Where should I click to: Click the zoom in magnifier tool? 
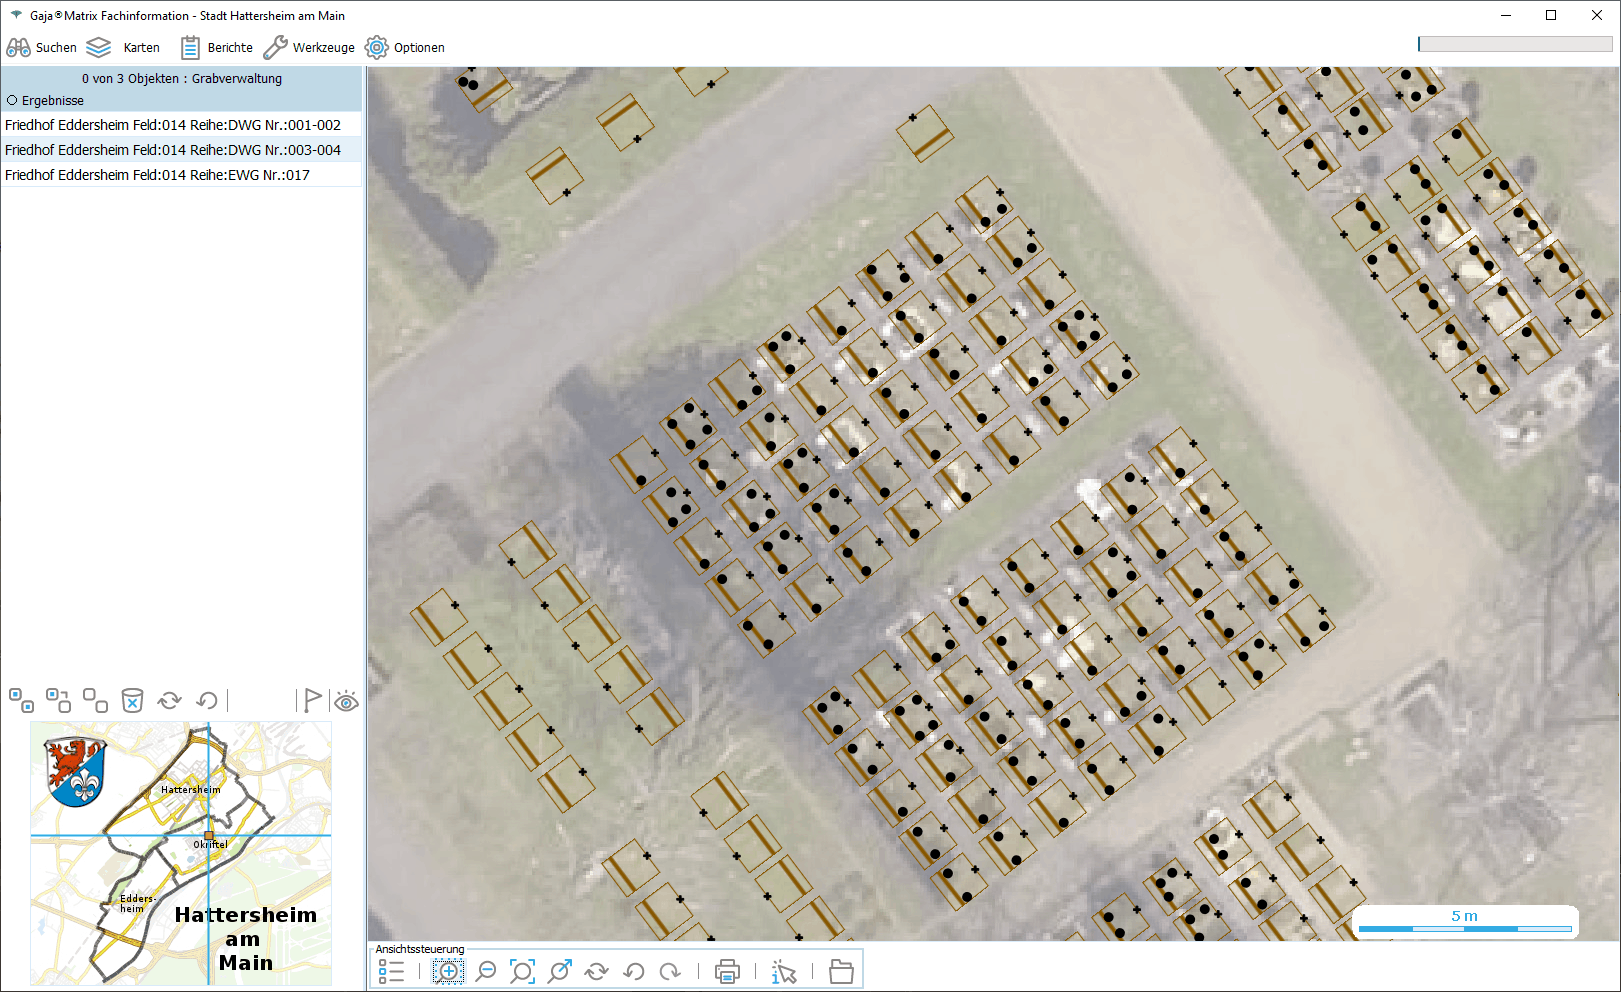click(x=448, y=971)
